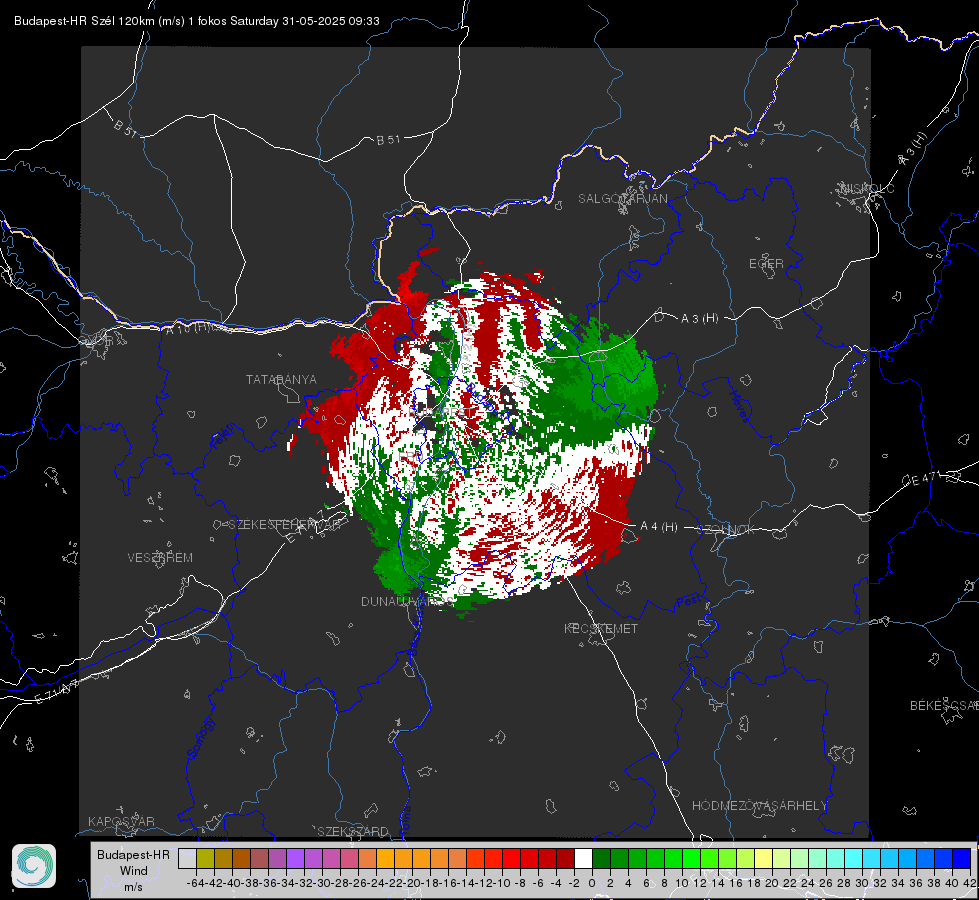Click the KAPOSVÁR city label
Screen dimensions: 979x900
(121, 821)
